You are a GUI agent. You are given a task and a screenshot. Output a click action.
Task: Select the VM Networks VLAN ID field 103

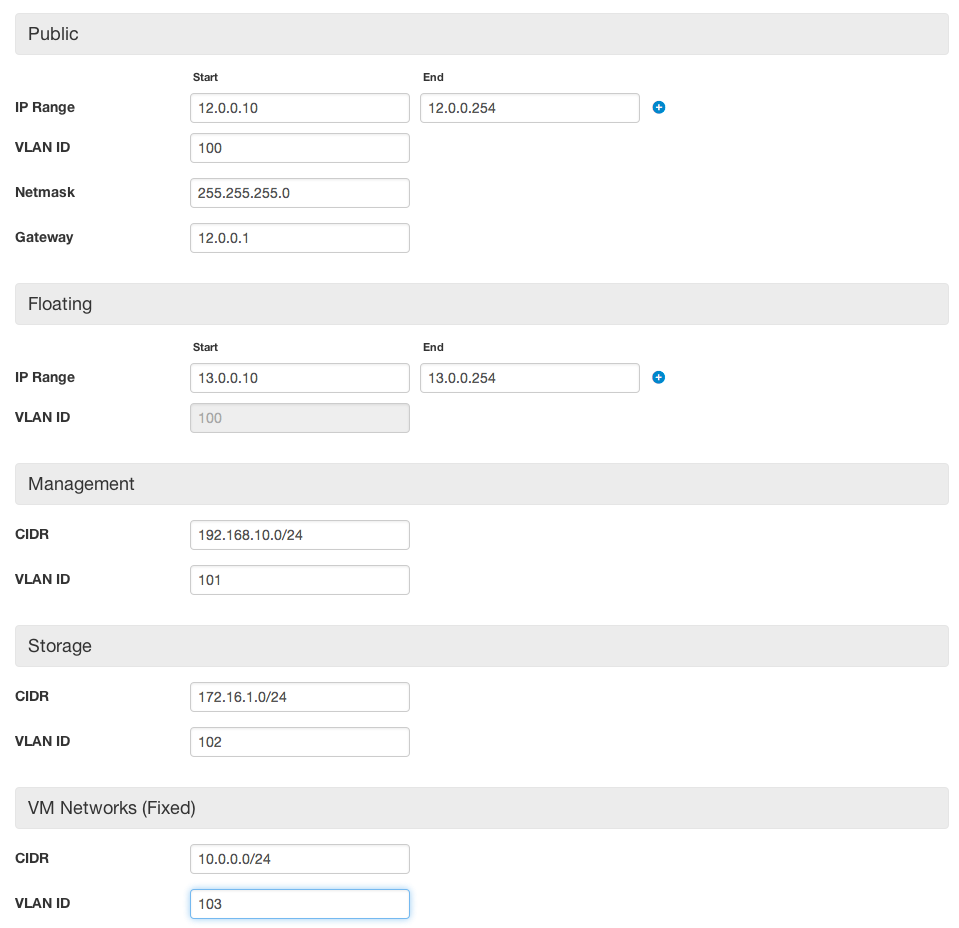pyautogui.click(x=300, y=904)
